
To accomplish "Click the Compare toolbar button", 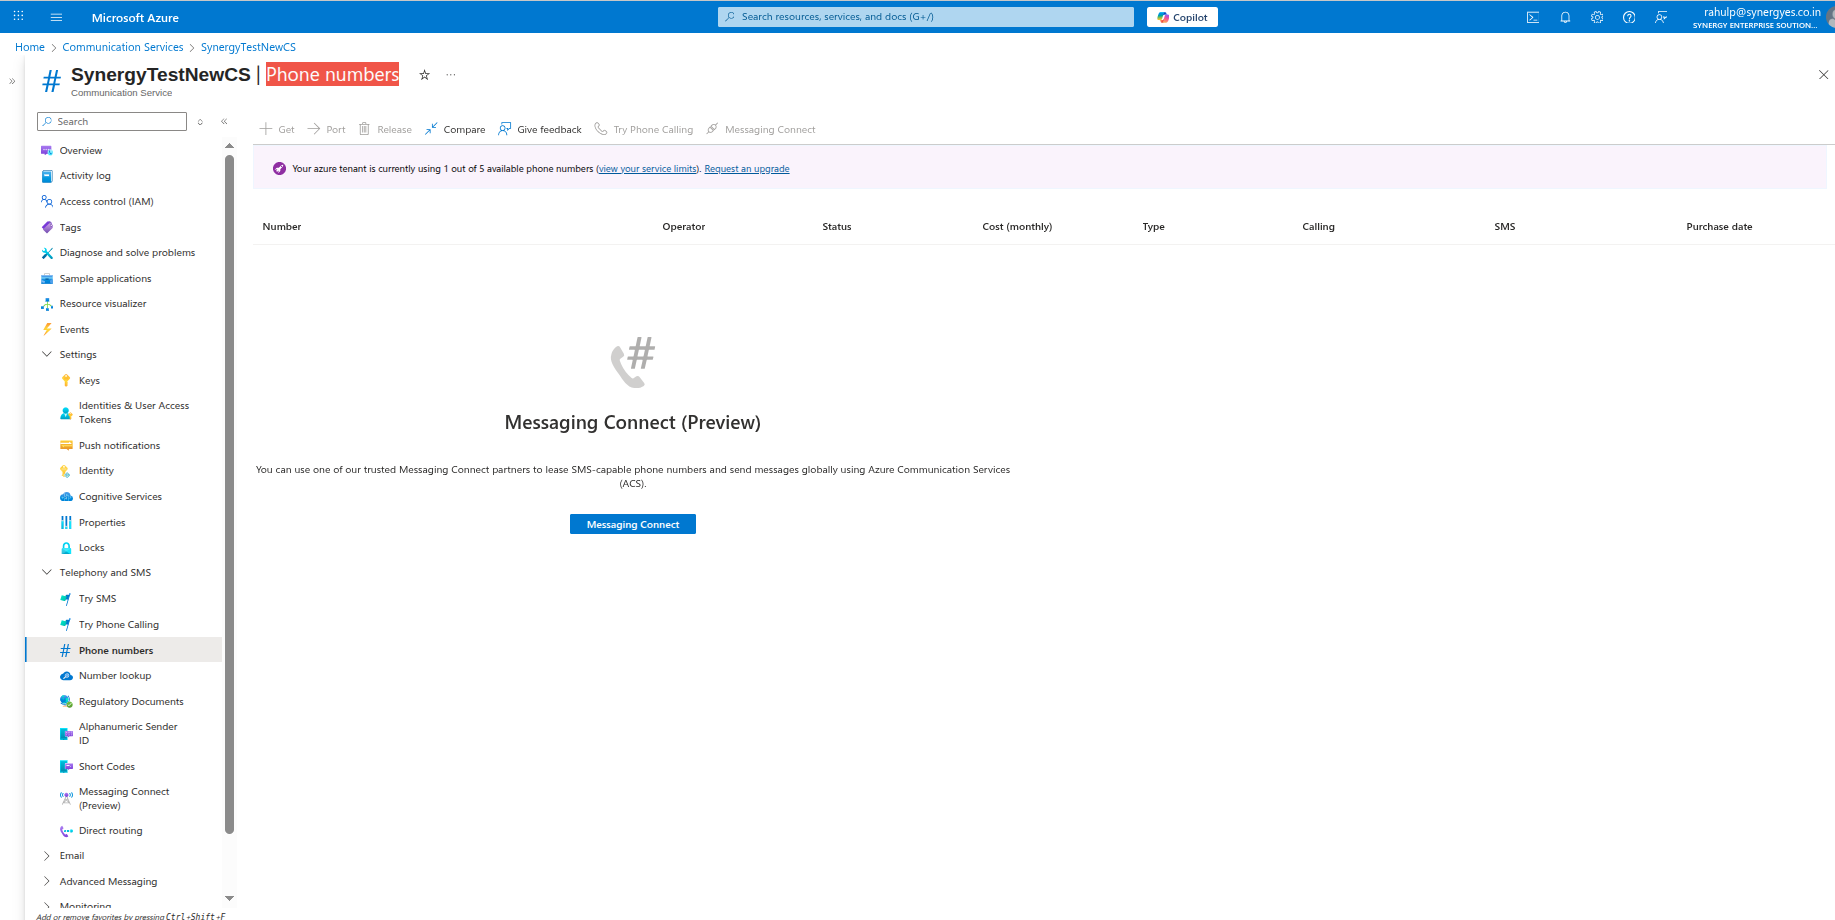I will click(455, 129).
